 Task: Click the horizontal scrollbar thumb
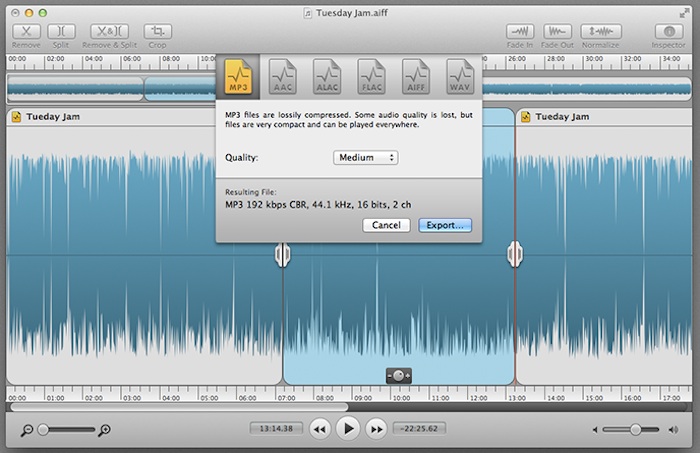(x=179, y=407)
